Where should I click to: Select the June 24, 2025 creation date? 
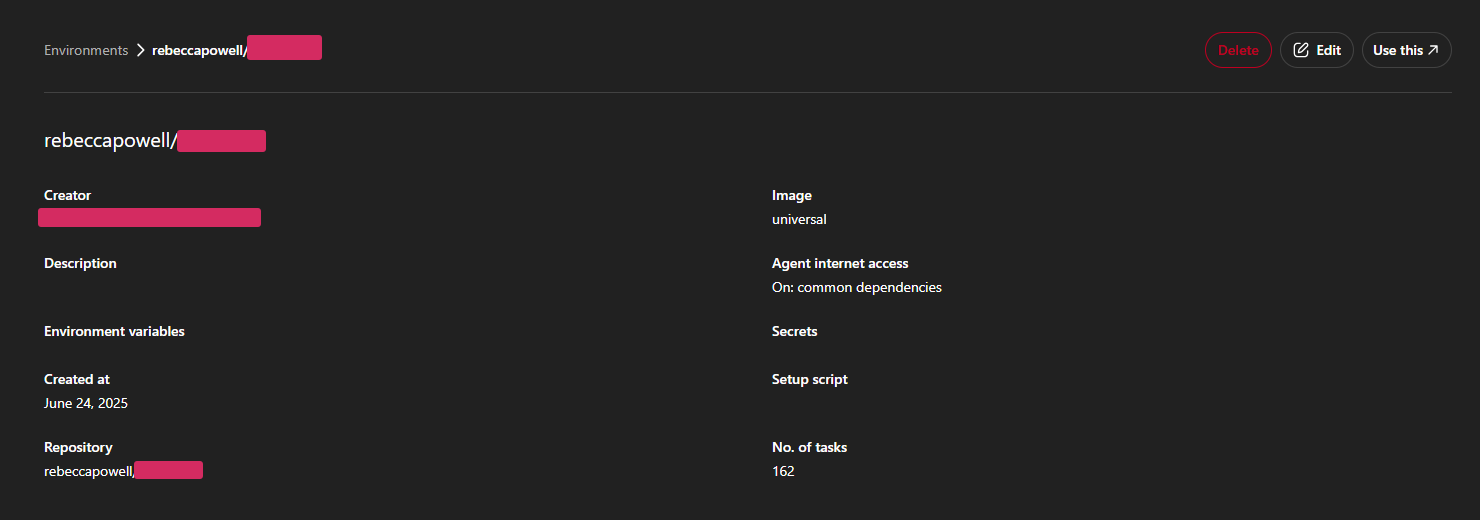click(x=86, y=403)
